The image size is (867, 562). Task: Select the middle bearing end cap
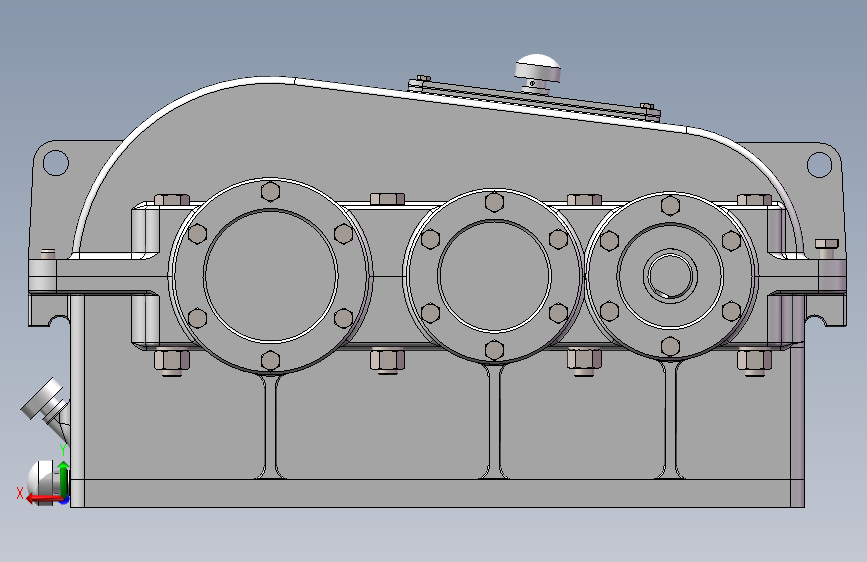point(494,276)
